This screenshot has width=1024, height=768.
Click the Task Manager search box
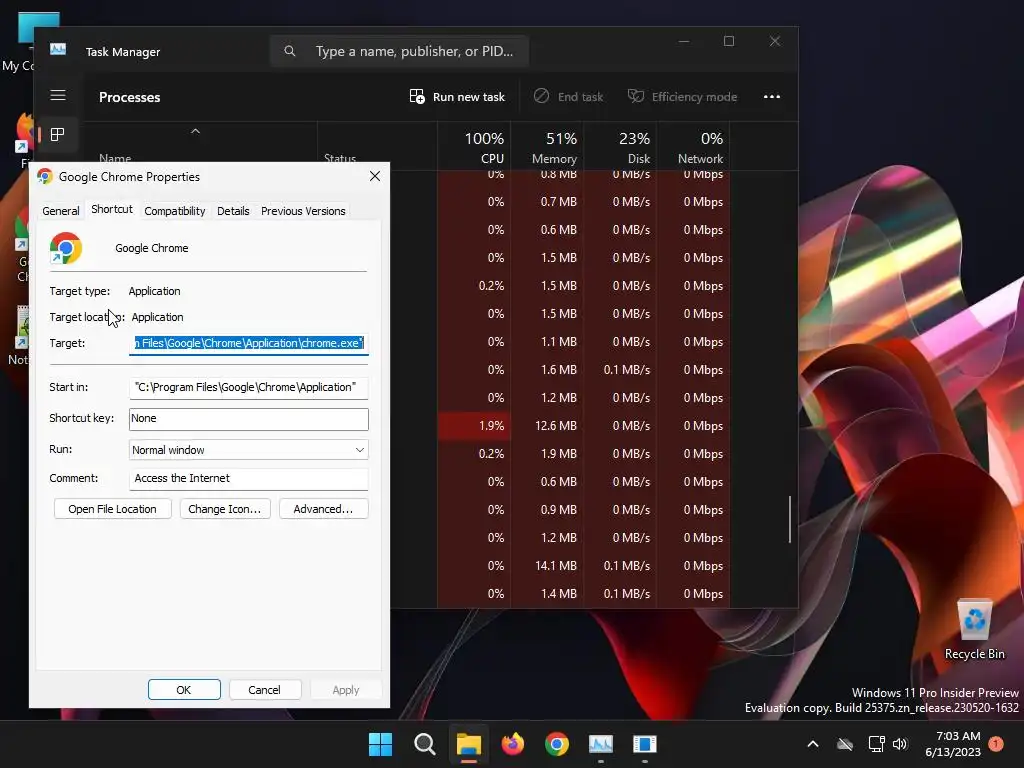pyautogui.click(x=399, y=51)
